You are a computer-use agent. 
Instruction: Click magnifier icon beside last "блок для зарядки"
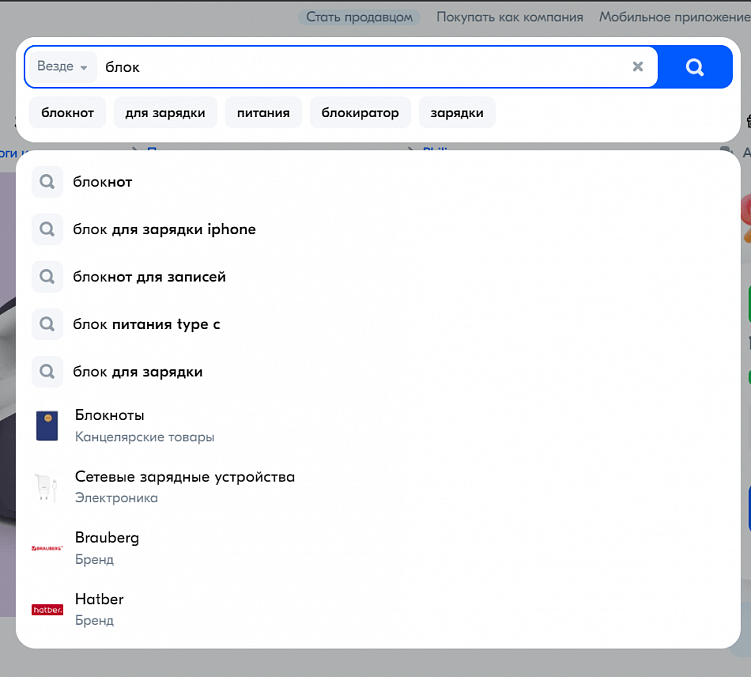pos(47,372)
